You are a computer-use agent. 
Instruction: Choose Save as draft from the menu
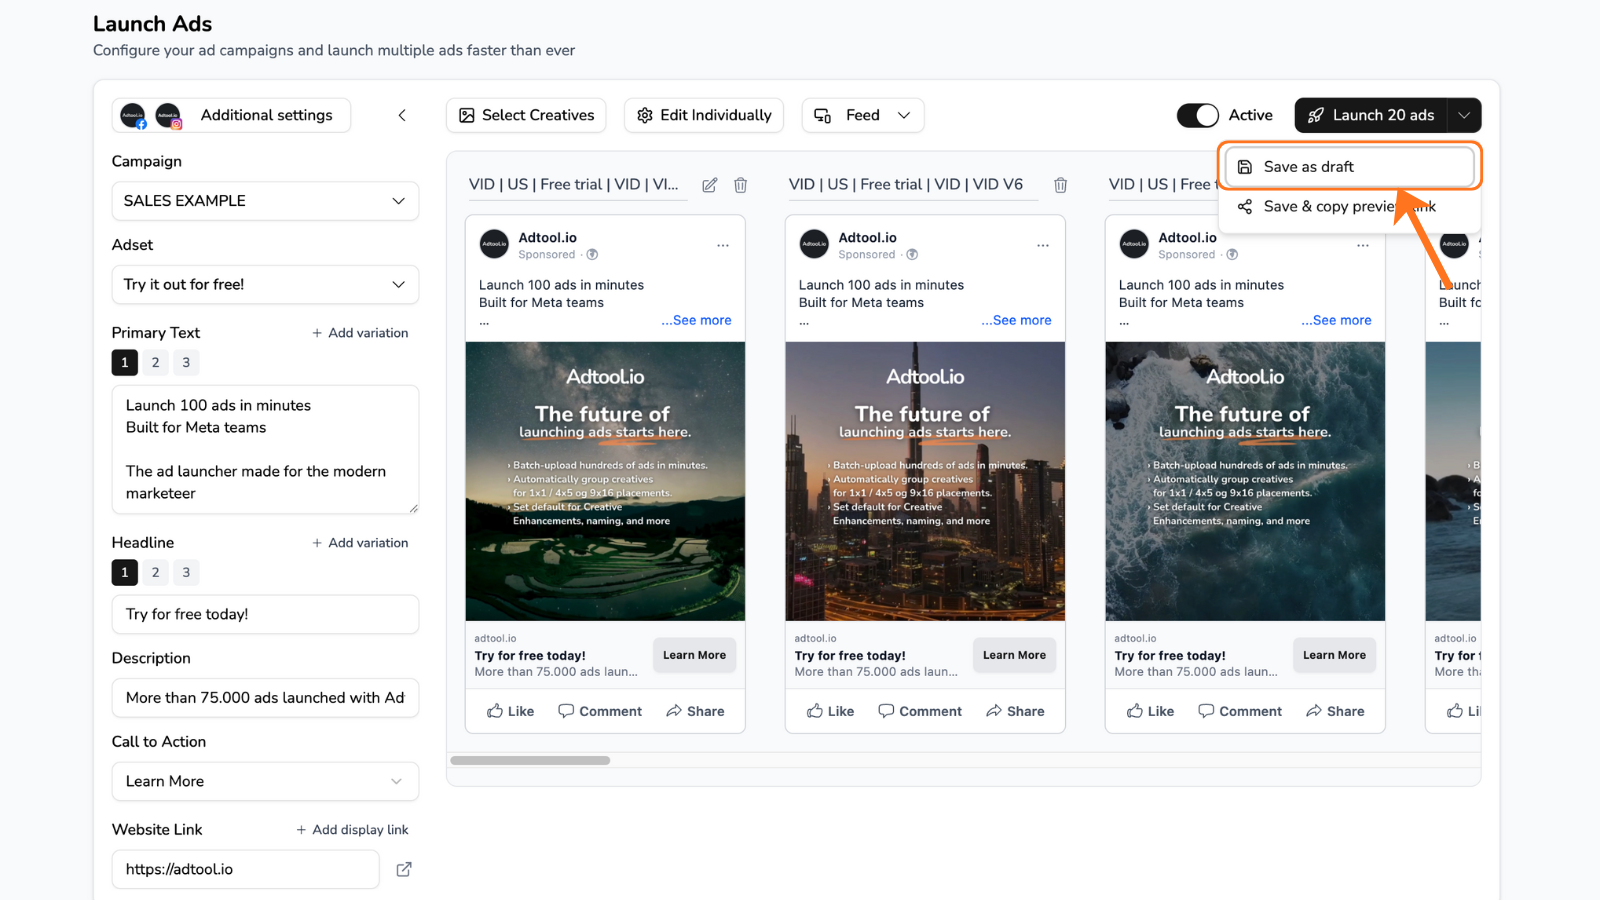click(x=1350, y=167)
